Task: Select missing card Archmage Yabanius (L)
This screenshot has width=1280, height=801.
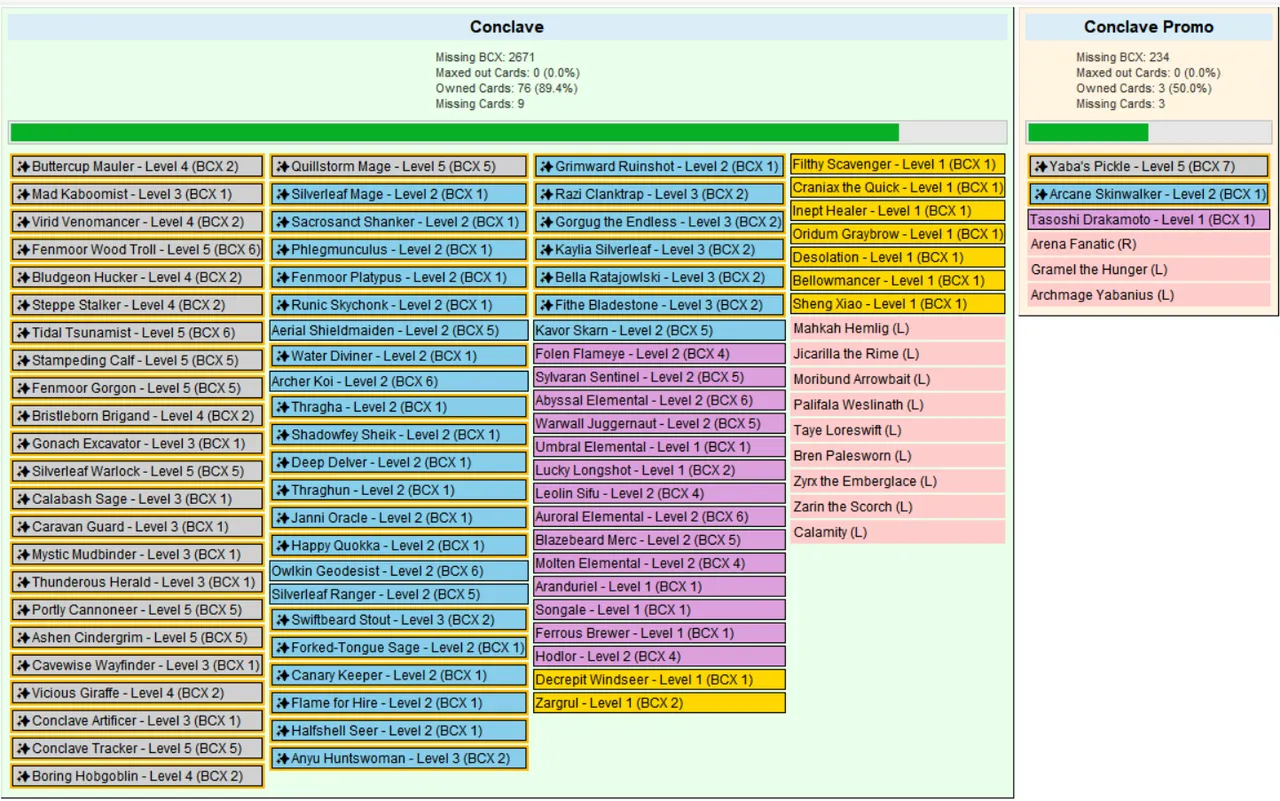Action: [1149, 295]
